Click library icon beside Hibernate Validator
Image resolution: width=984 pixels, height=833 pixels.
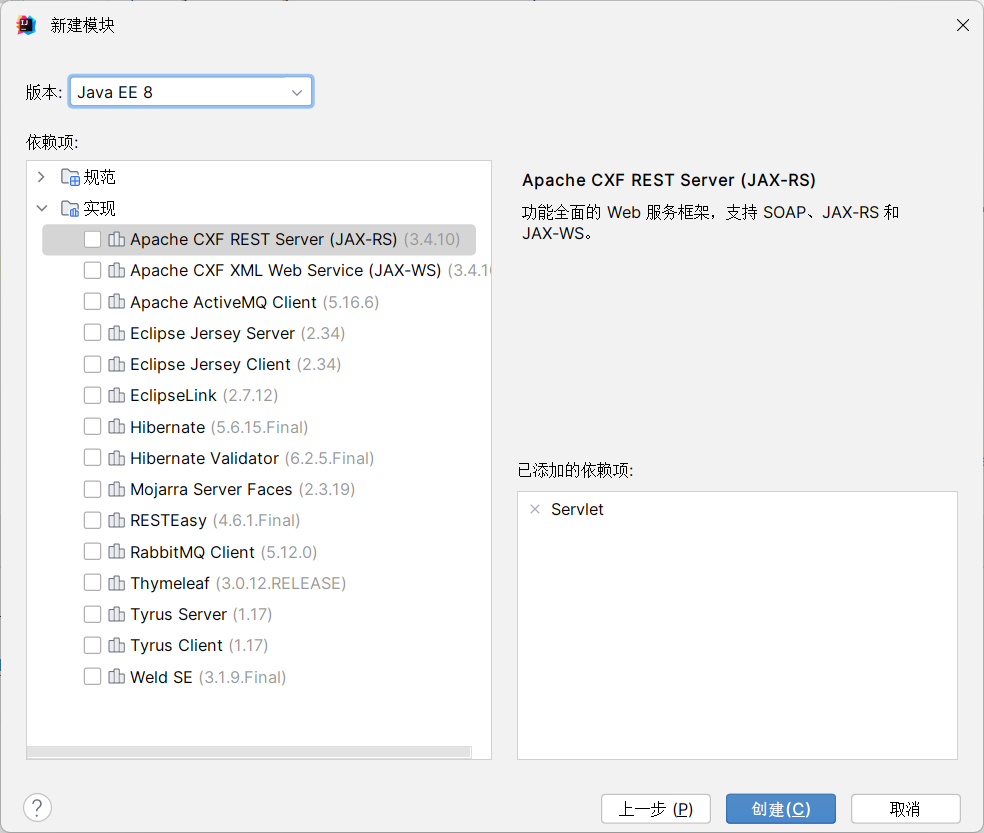point(117,458)
